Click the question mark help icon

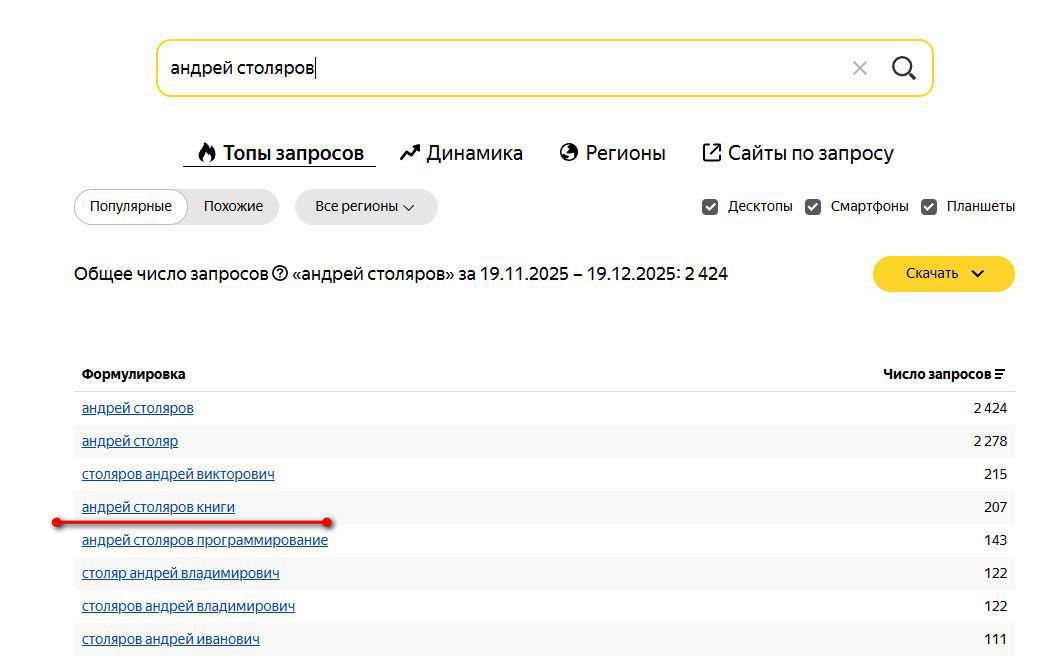280,274
